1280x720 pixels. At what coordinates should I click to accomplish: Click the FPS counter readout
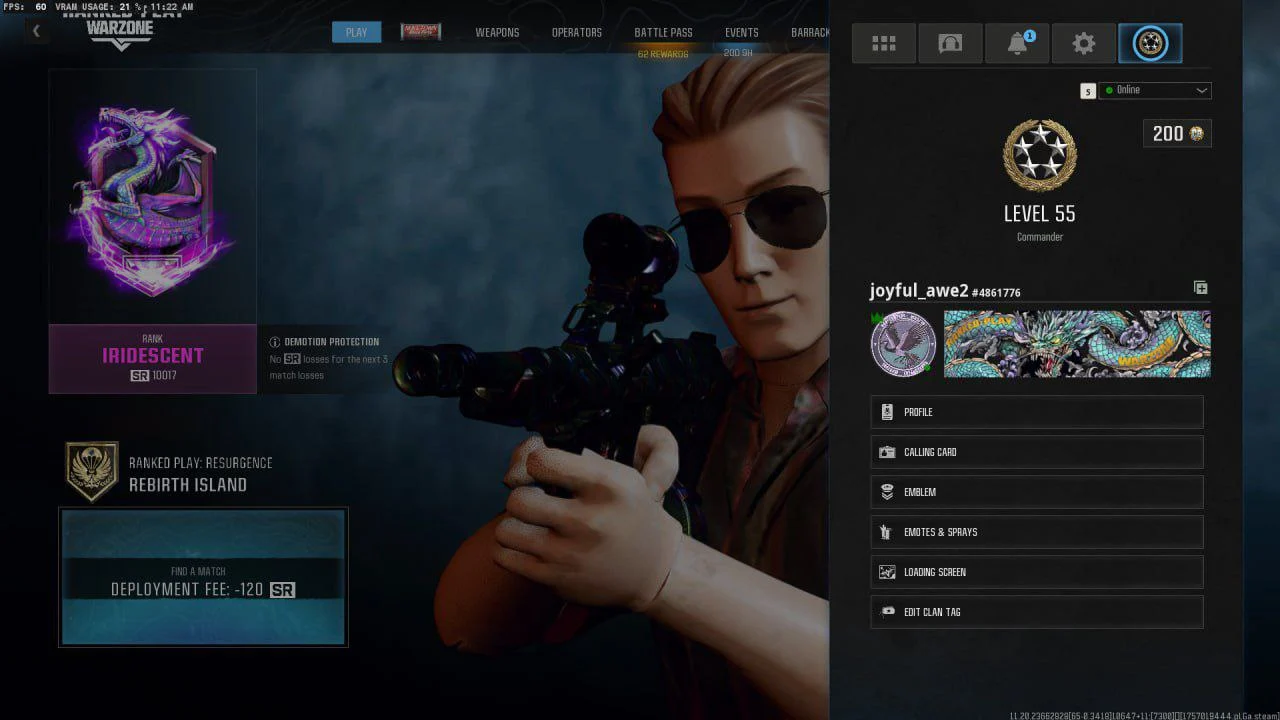pos(24,7)
